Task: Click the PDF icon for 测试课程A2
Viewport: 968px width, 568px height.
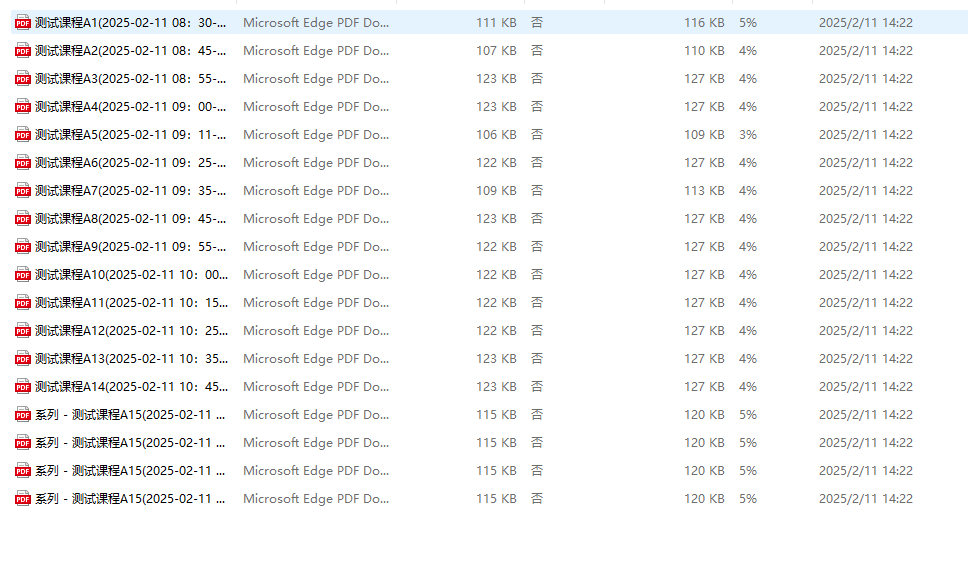Action: [x=23, y=51]
